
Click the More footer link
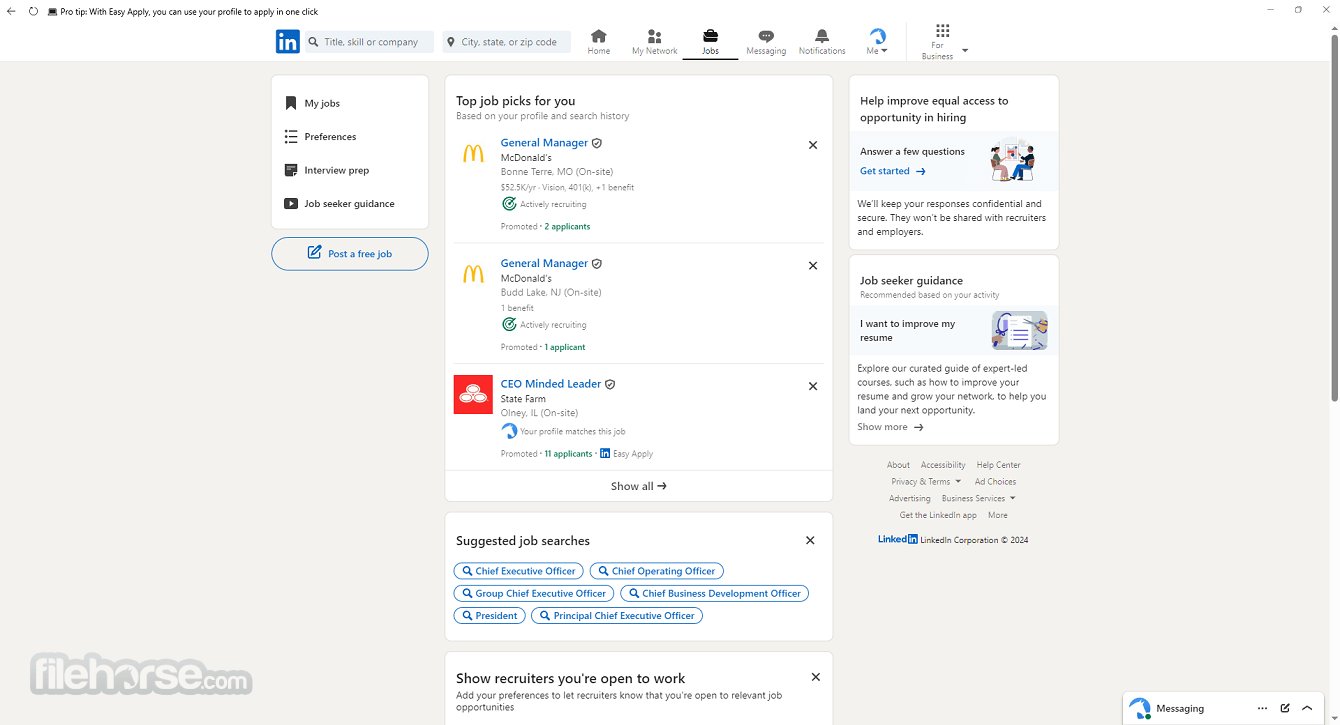pos(998,515)
